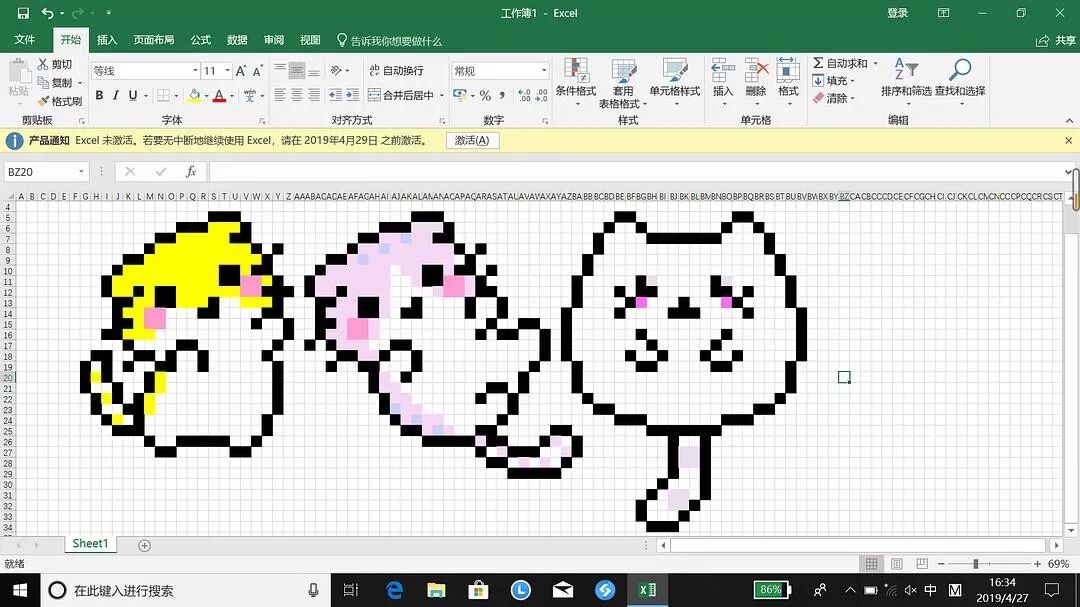Toggle Bold formatting
1080x607 pixels.
coord(99,95)
